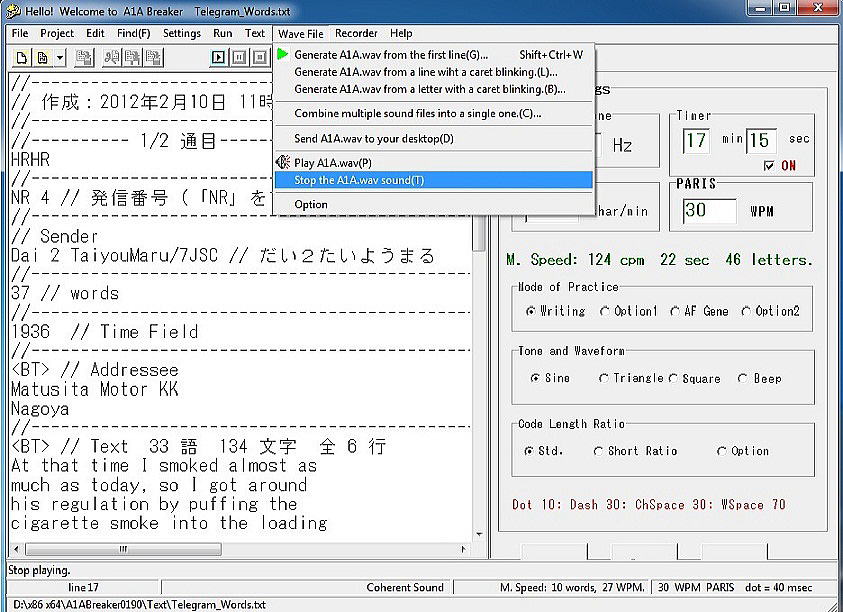Select Send A1A.wav to your desktop
This screenshot has height=612, width=843.
[373, 138]
